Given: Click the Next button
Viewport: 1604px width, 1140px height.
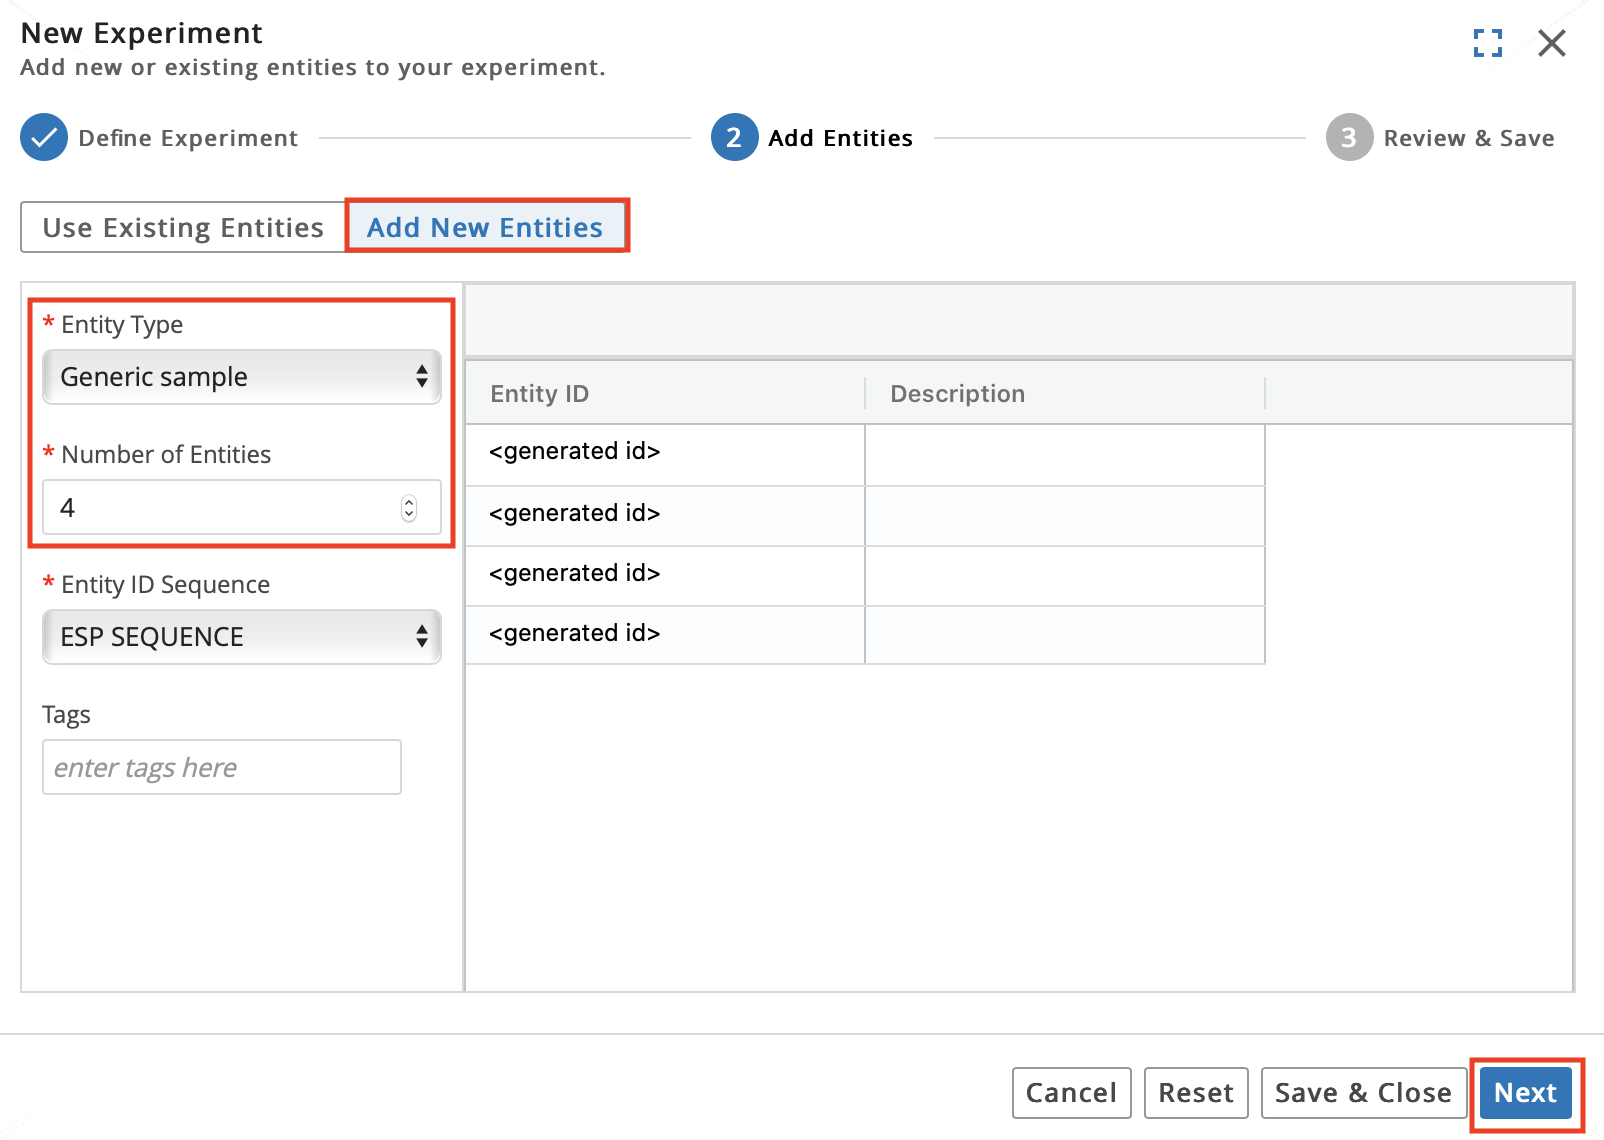Looking at the screenshot, I should coord(1526,1093).
